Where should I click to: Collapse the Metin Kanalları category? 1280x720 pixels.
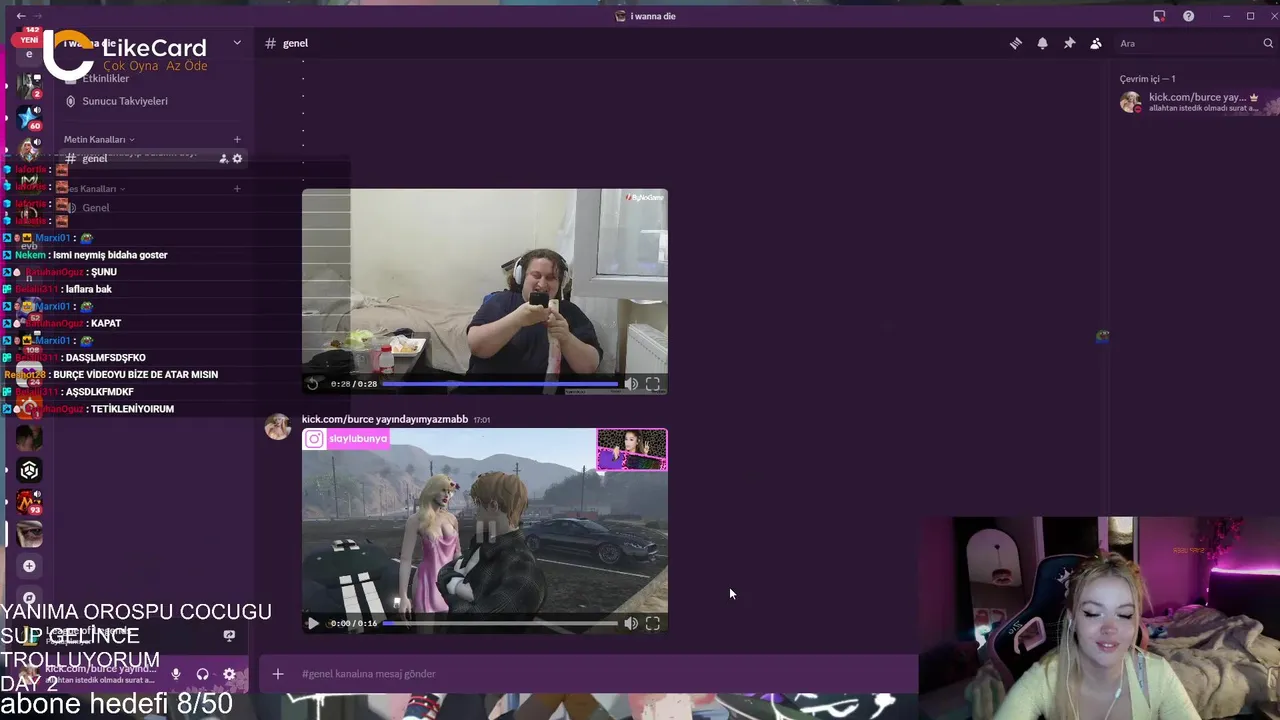click(x=99, y=139)
